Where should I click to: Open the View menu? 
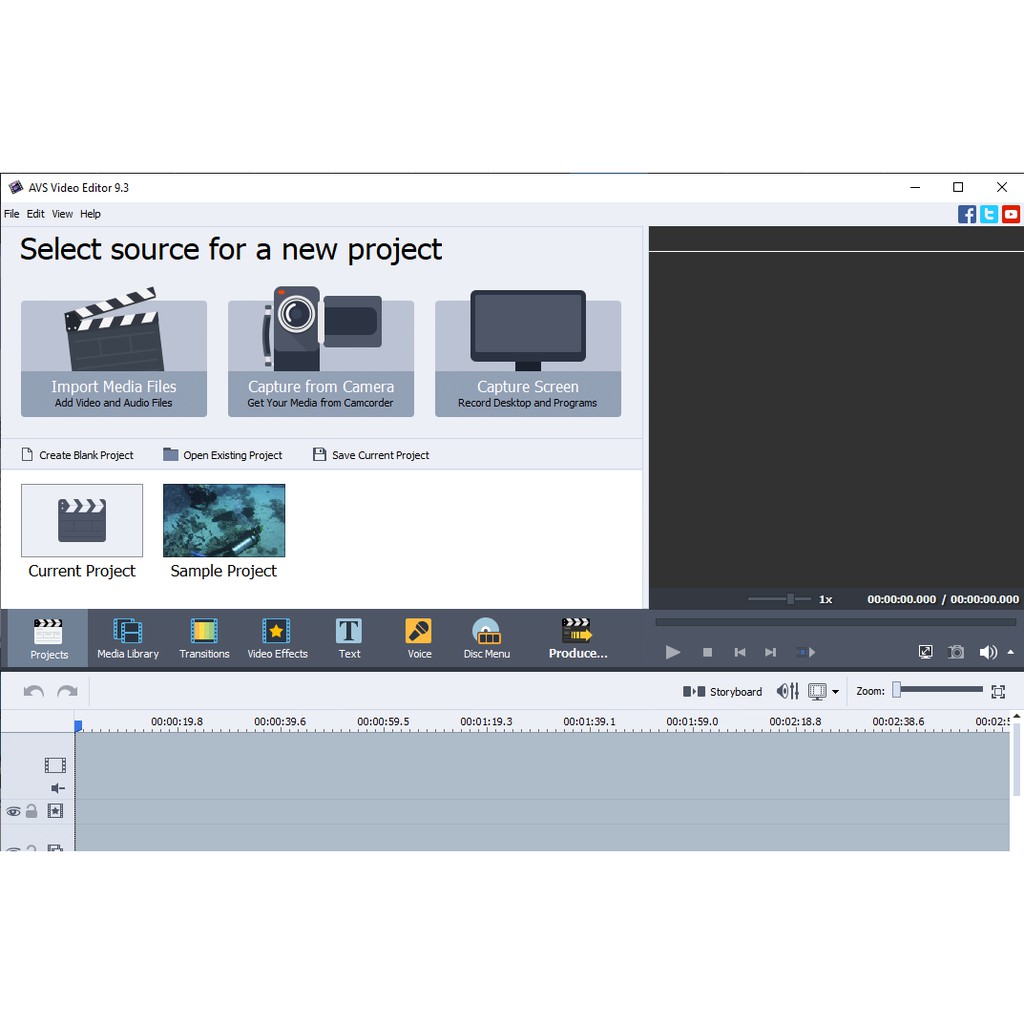pos(61,213)
